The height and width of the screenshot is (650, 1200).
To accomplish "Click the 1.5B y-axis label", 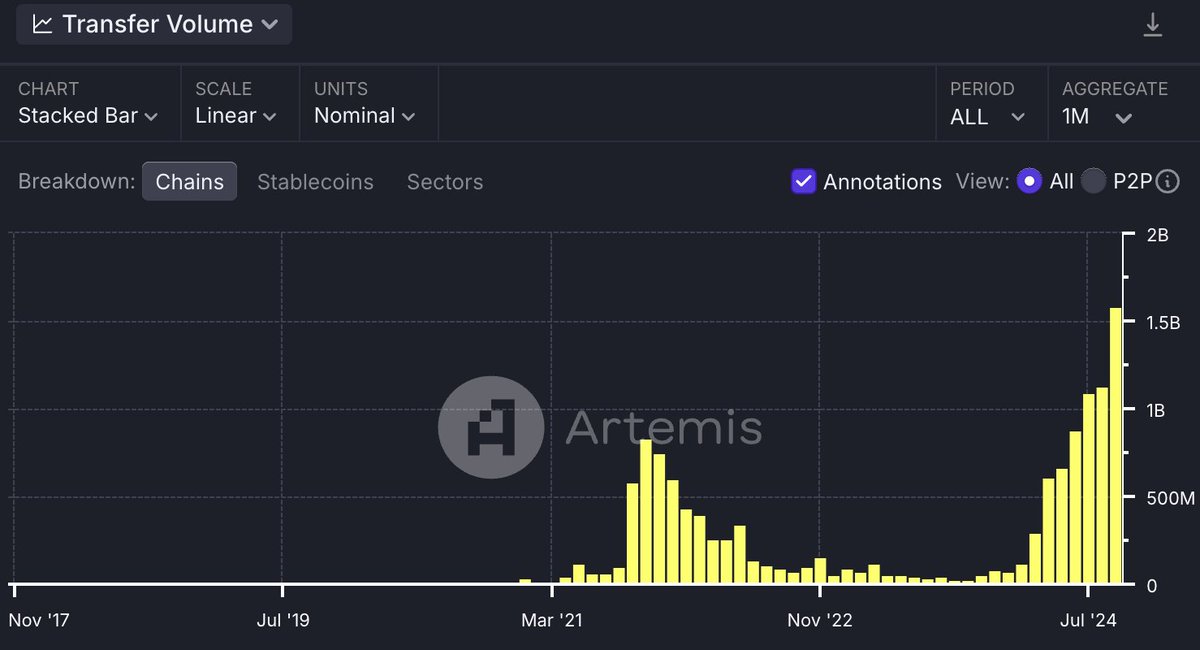I will [1164, 323].
